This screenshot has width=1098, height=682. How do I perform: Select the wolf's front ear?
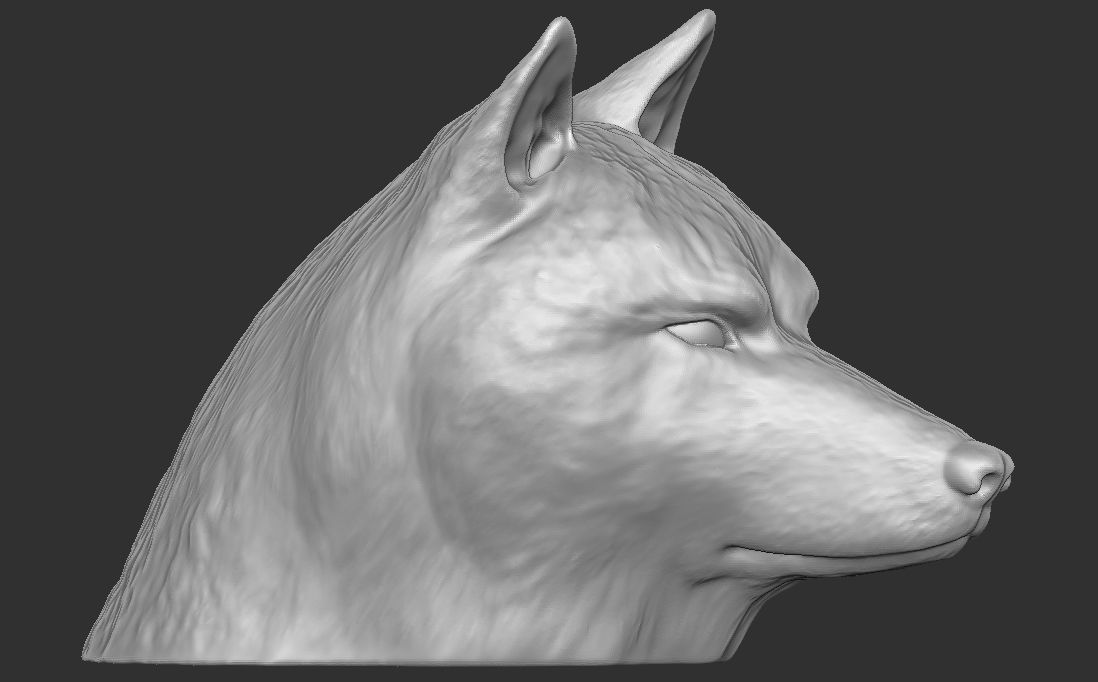[540, 105]
